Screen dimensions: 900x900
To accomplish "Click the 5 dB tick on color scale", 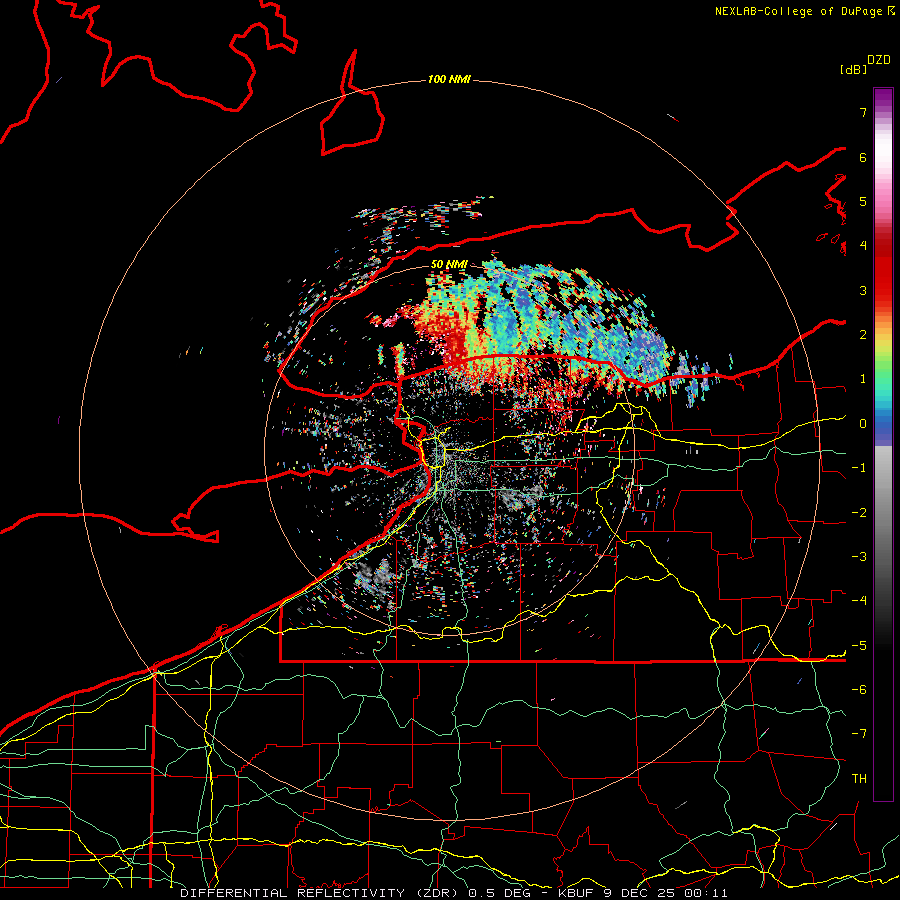I will click(863, 201).
